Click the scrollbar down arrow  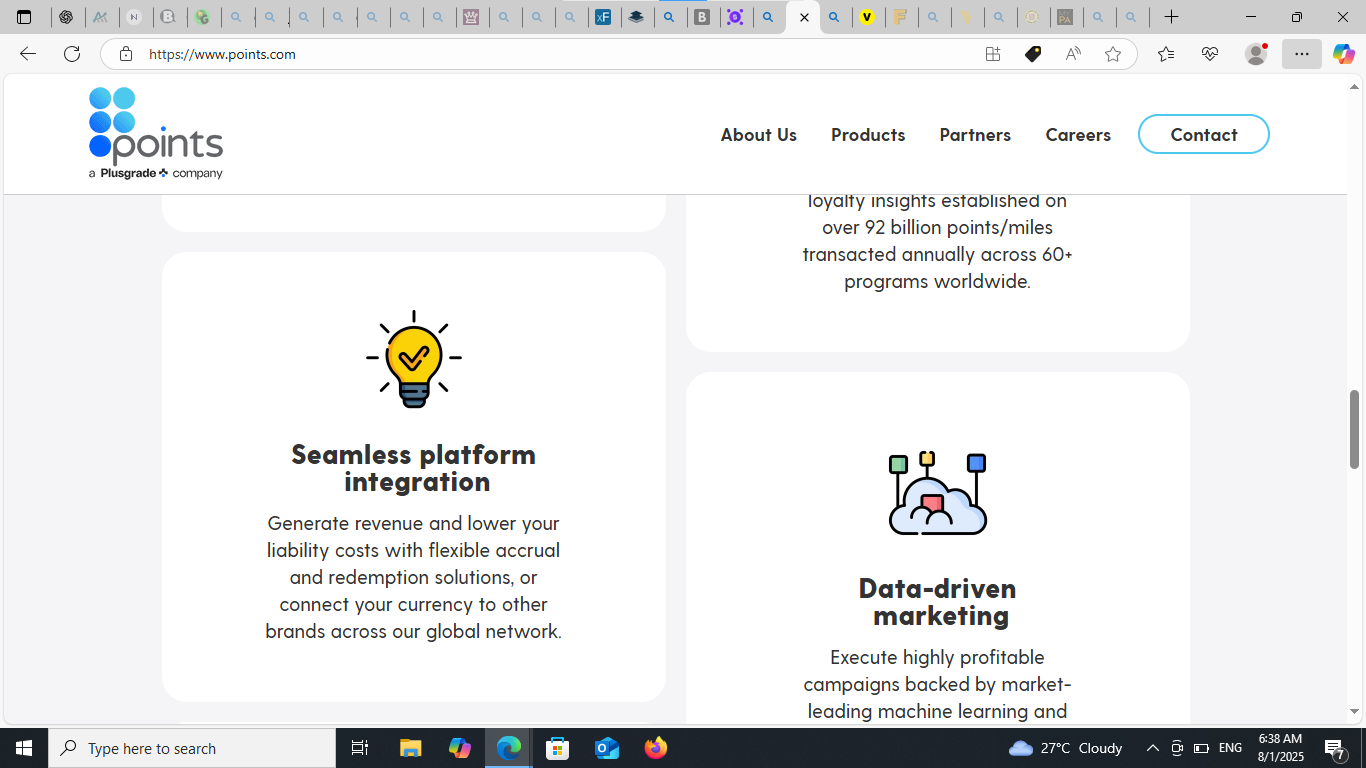[1355, 712]
